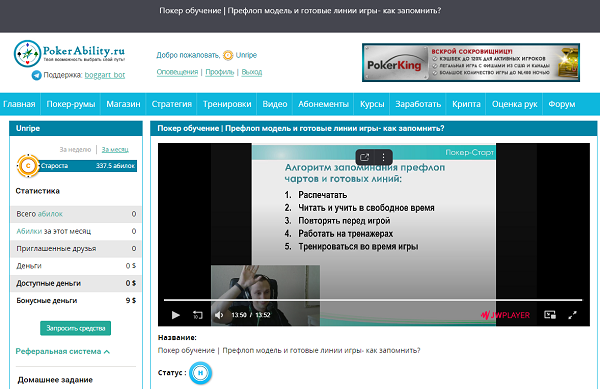Click the pop-out icon above the video
This screenshot has width=600, height=389.
point(365,157)
